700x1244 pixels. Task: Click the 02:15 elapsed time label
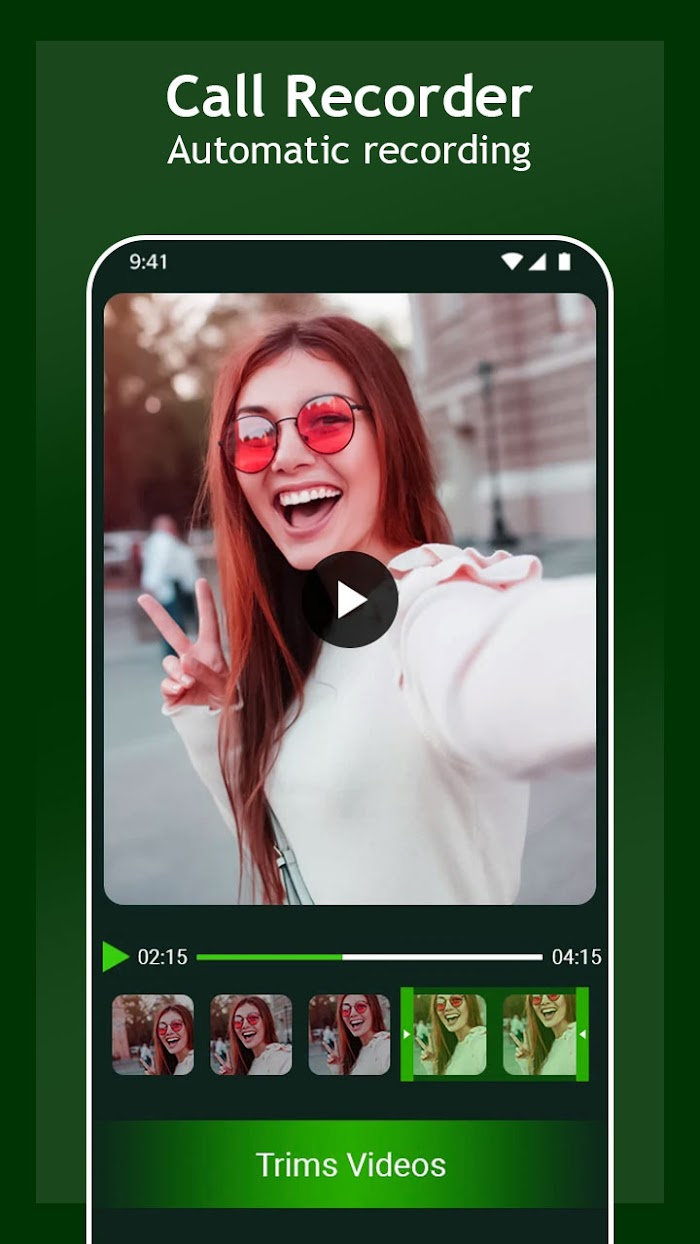[x=162, y=957]
